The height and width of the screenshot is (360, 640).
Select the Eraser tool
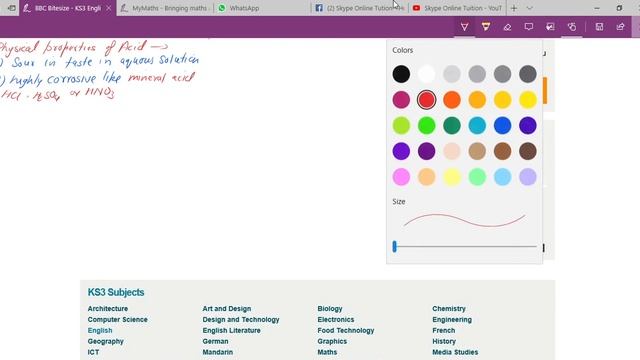pos(507,27)
